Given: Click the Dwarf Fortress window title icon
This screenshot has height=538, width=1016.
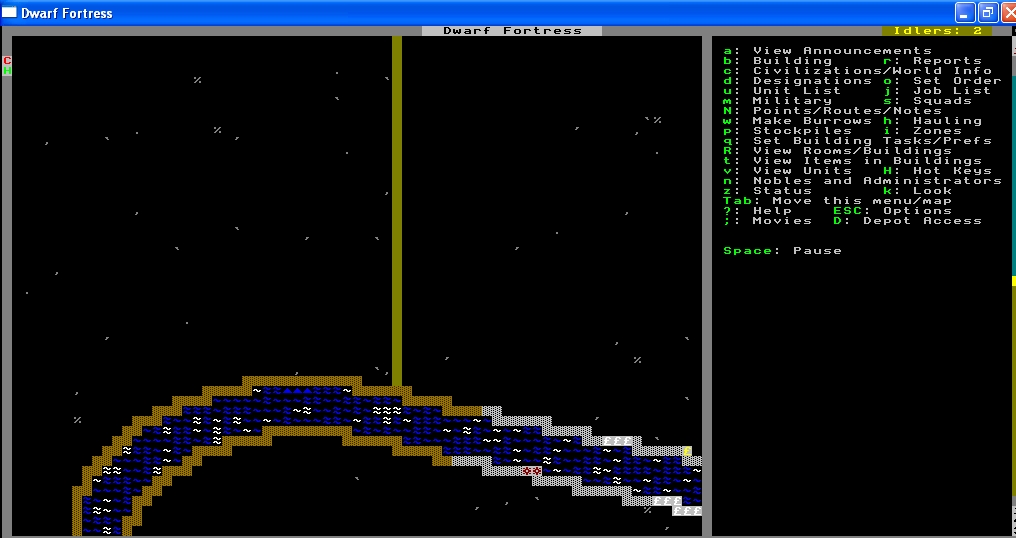Looking at the screenshot, I should pos(11,13).
